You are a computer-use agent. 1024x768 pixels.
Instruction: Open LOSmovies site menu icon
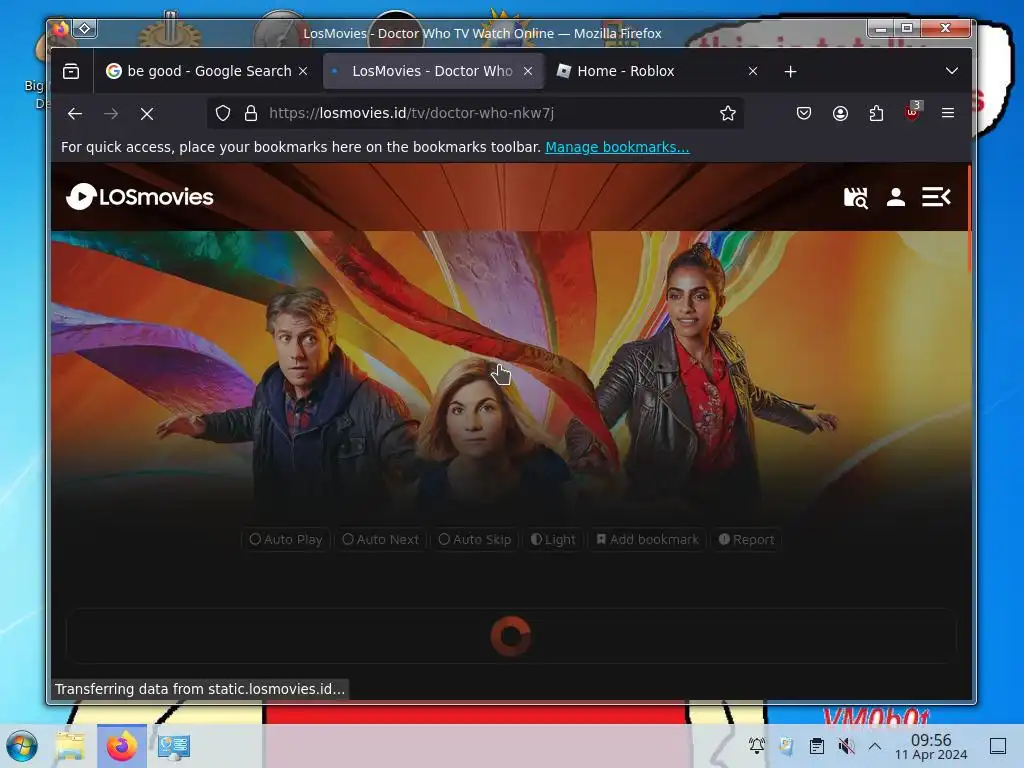pyautogui.click(x=936, y=197)
